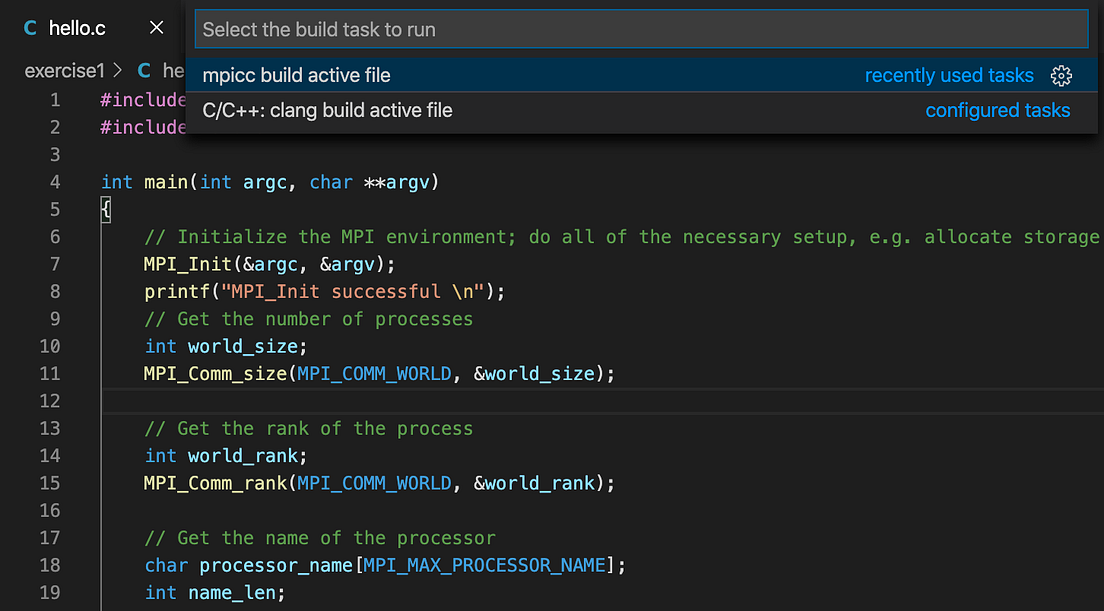The image size is (1104, 611).
Task: Close the hello.c editor tab
Action: pos(156,28)
